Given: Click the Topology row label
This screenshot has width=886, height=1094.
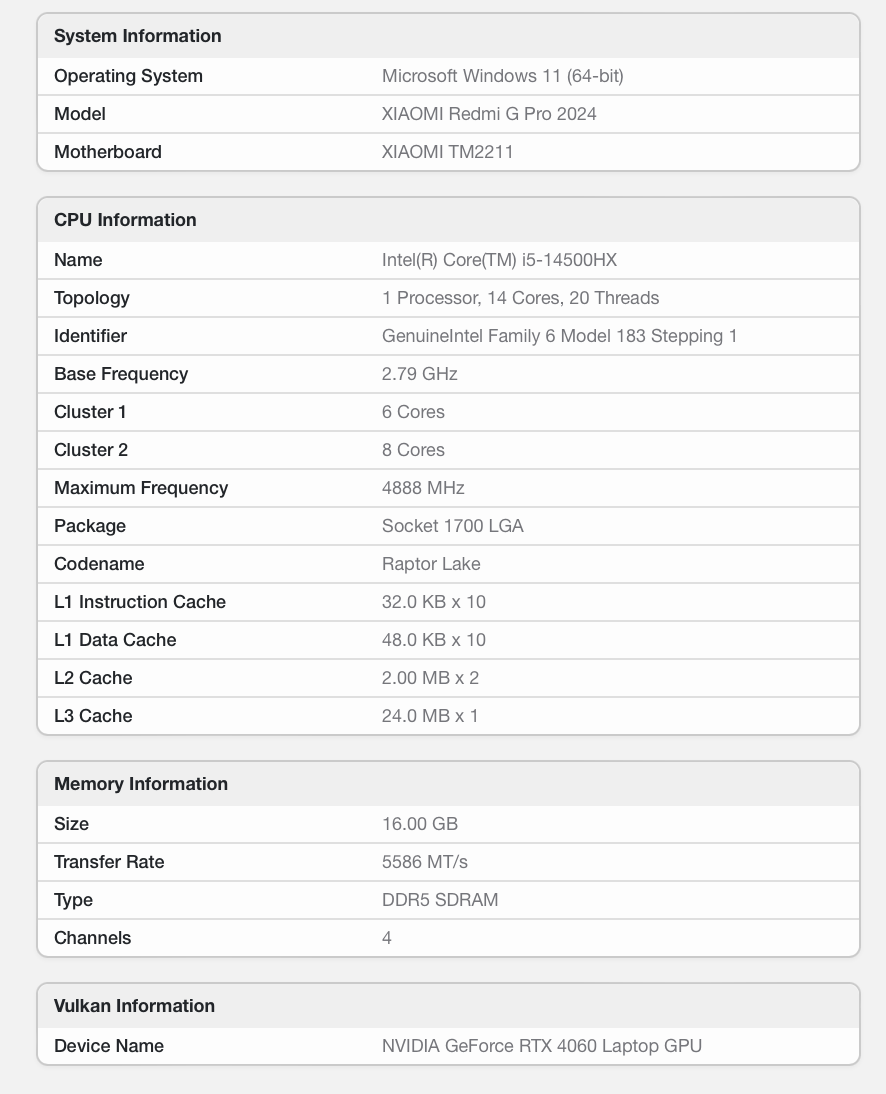Looking at the screenshot, I should point(92,298).
